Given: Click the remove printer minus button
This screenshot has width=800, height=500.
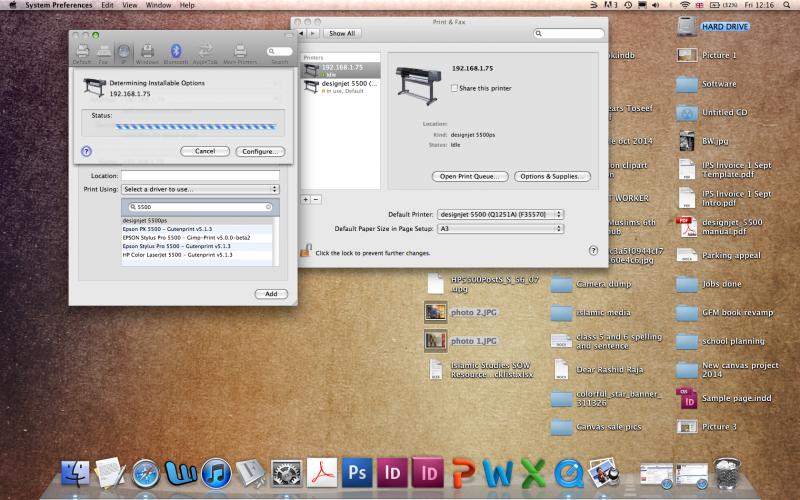Looking at the screenshot, I should pyautogui.click(x=316, y=199).
